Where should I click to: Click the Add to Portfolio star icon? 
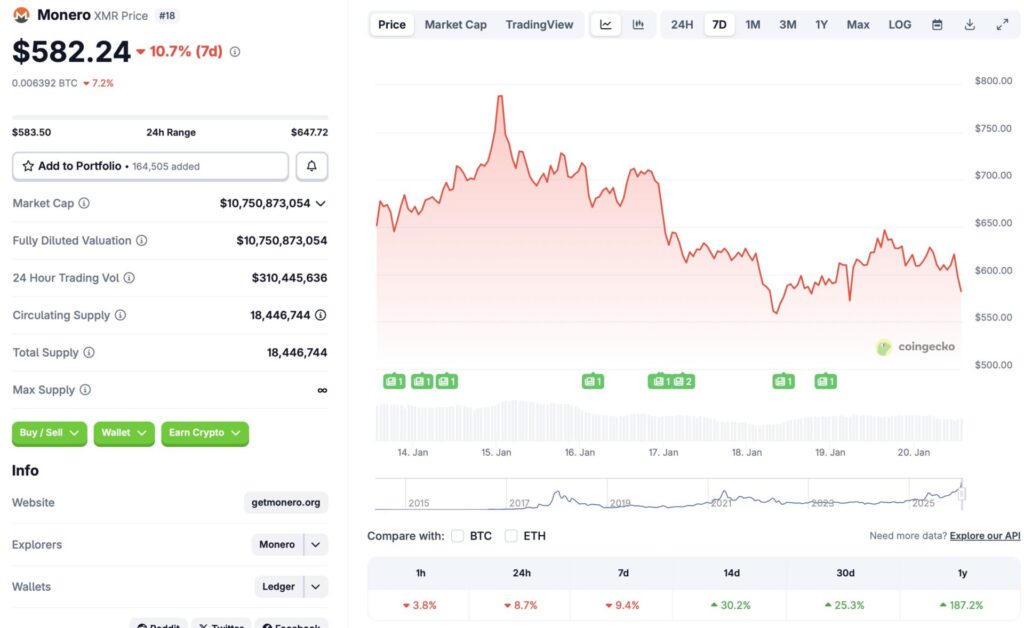coord(30,165)
